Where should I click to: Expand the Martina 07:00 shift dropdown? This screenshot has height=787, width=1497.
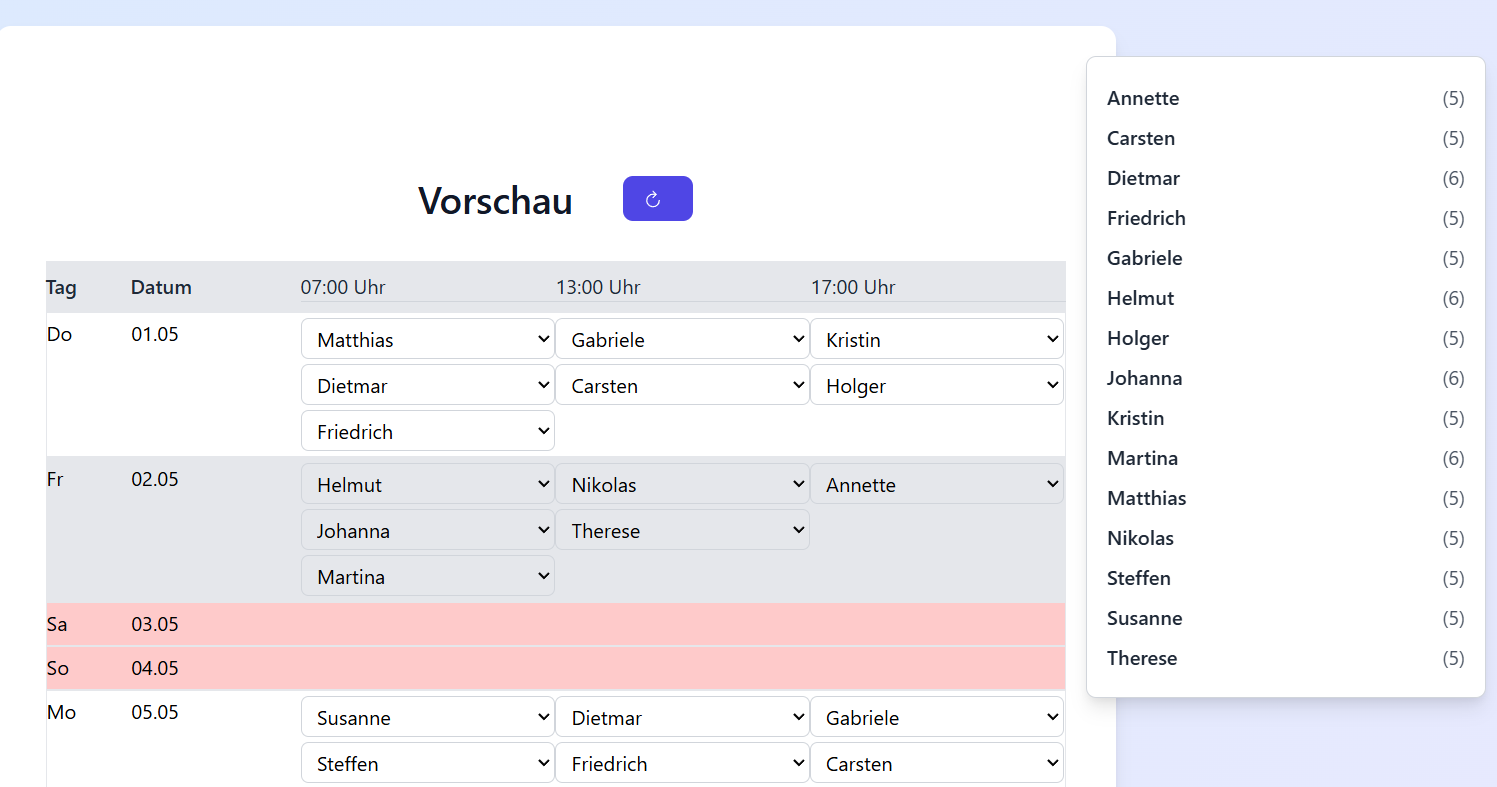click(x=427, y=576)
